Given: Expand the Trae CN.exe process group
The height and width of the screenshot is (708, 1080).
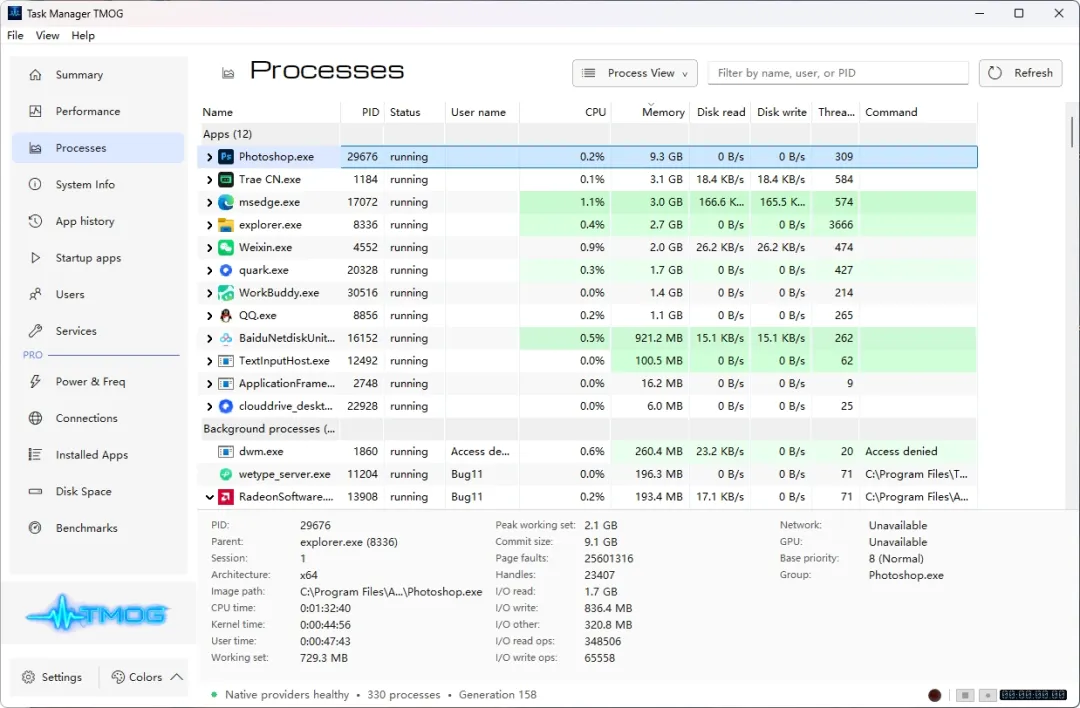Looking at the screenshot, I should pyautogui.click(x=209, y=180).
